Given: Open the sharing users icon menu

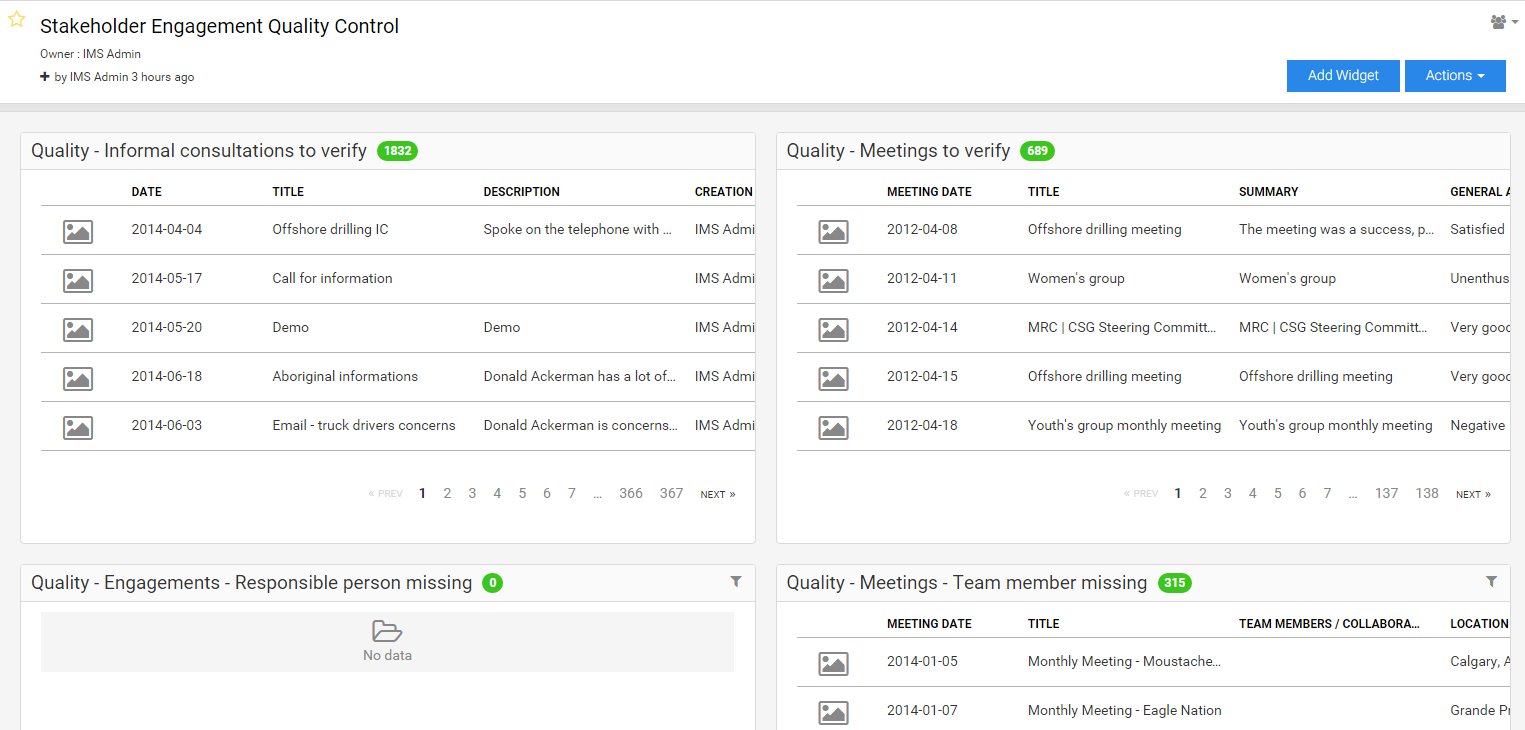Looking at the screenshot, I should [1503, 22].
